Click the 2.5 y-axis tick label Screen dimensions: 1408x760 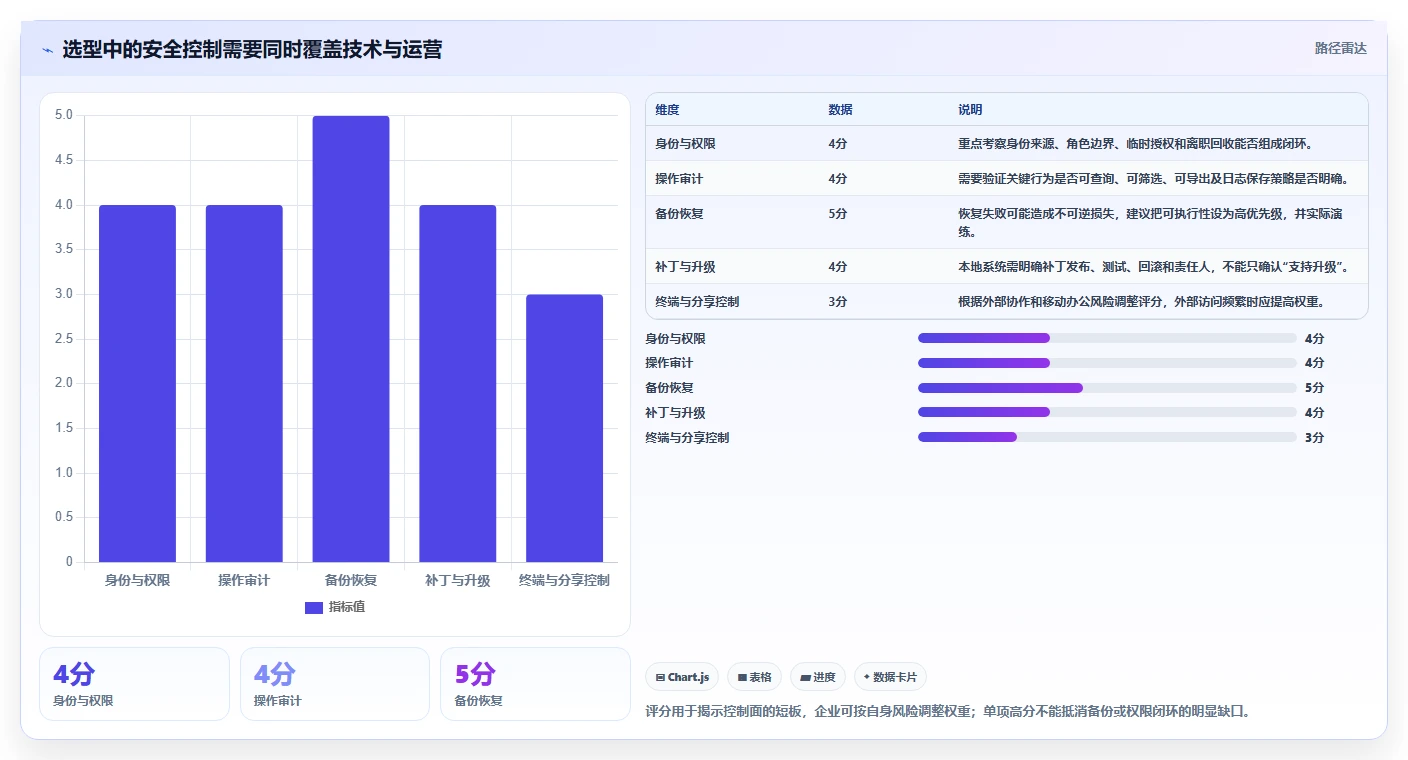(64, 339)
